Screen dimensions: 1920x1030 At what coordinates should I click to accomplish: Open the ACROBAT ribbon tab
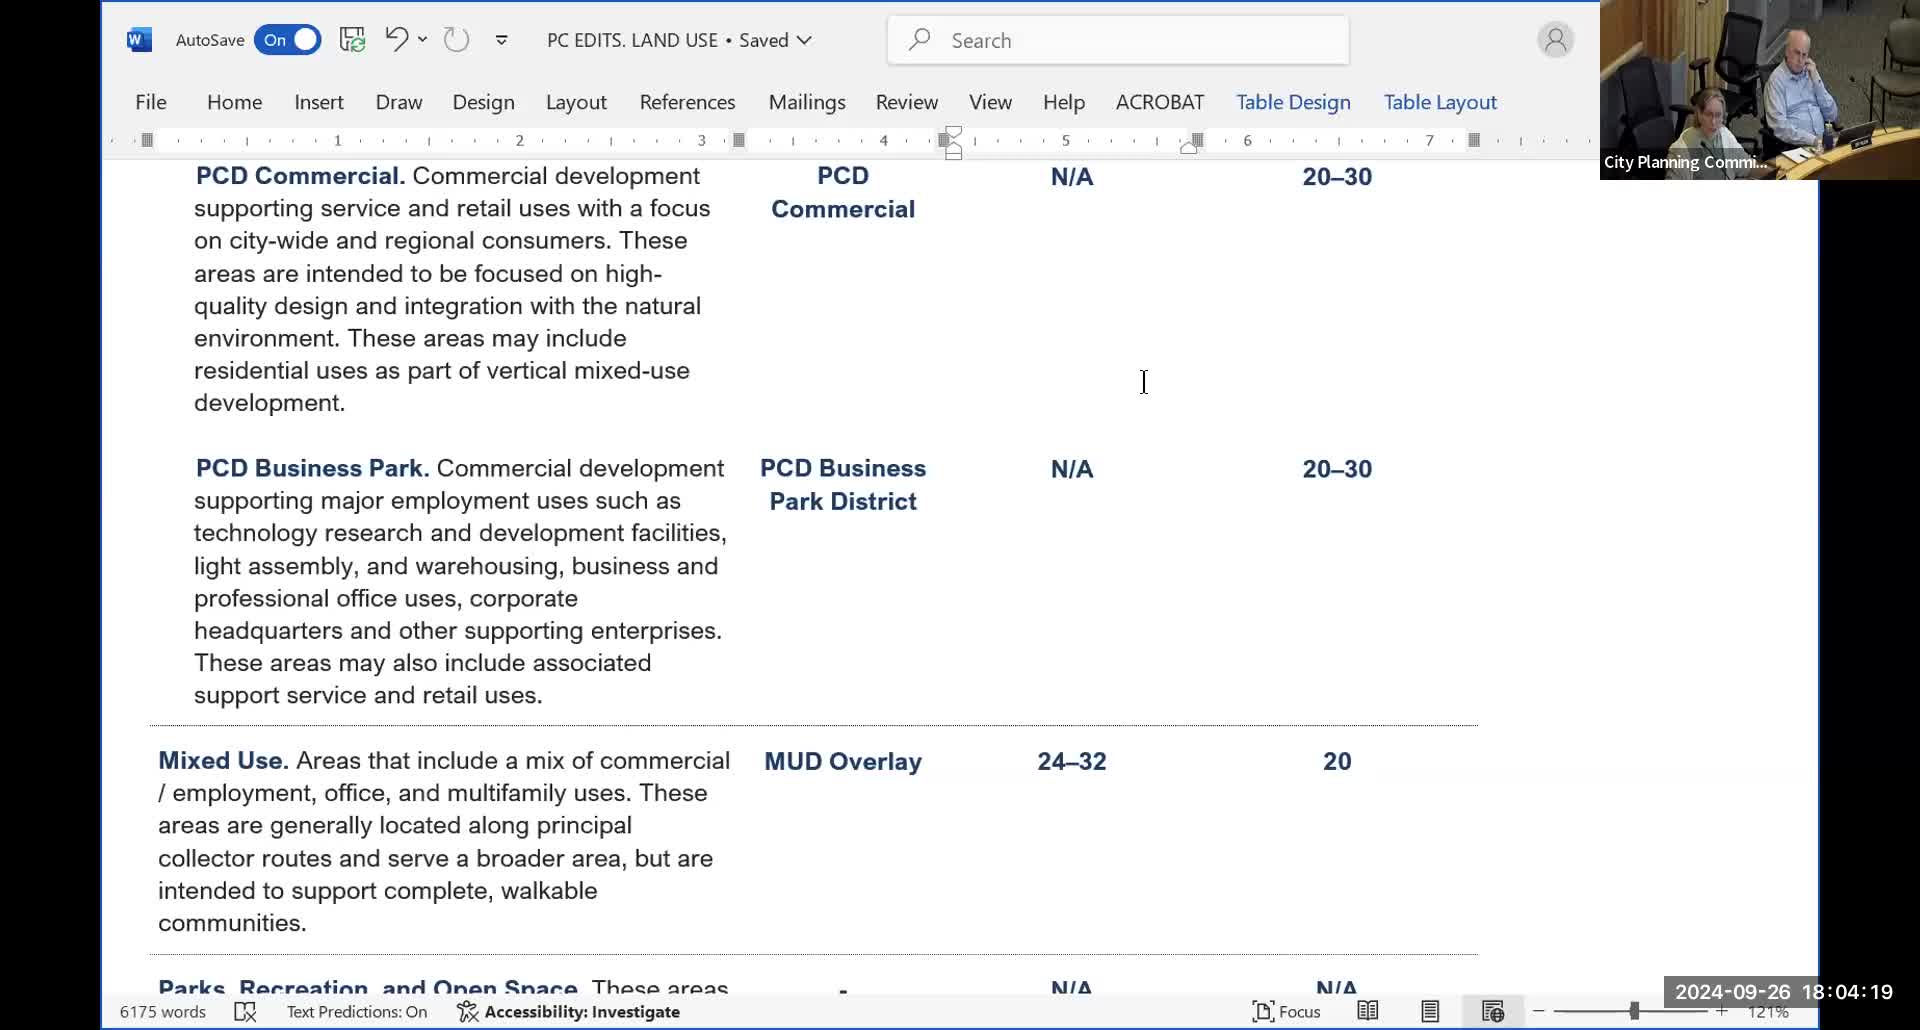pyautogui.click(x=1160, y=102)
